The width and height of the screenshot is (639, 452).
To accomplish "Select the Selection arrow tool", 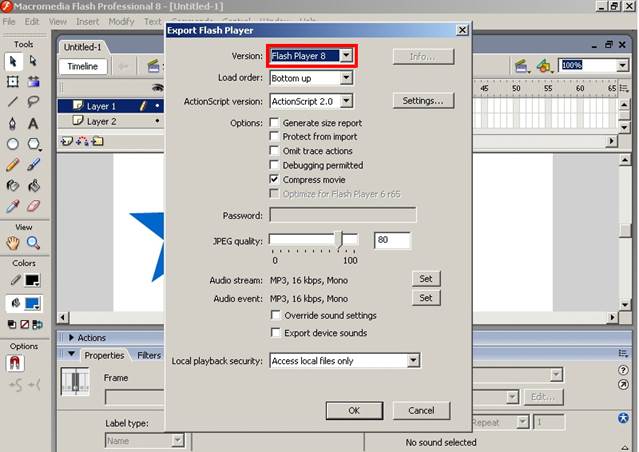I will click(x=13, y=62).
